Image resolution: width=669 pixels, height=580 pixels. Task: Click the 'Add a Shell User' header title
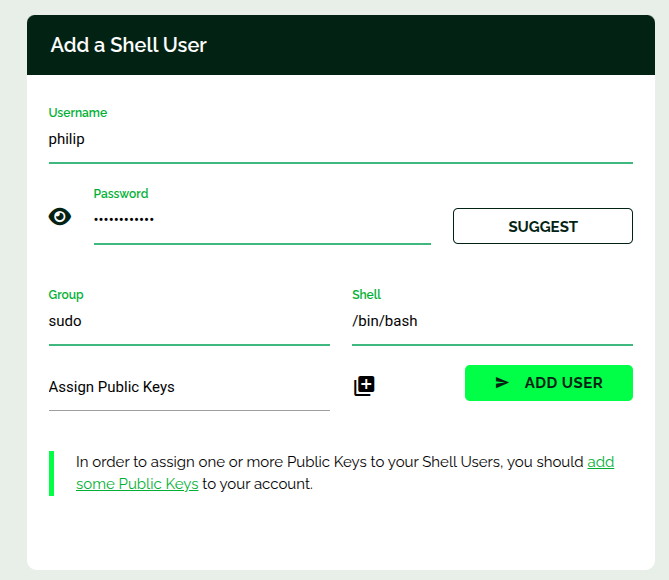tap(129, 45)
